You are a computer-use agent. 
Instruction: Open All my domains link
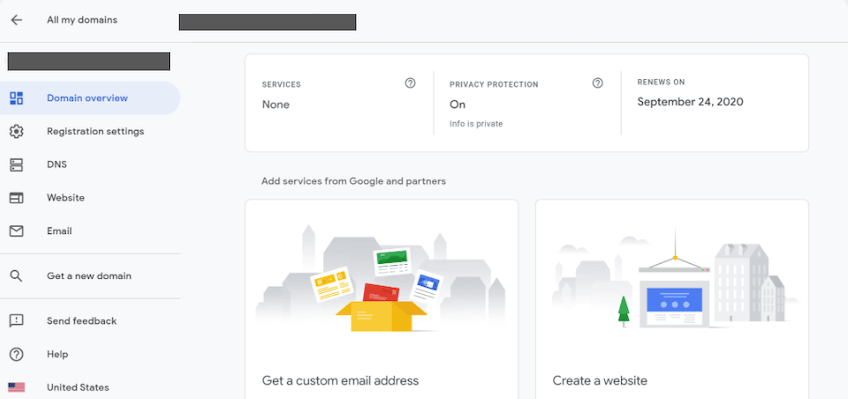82,20
